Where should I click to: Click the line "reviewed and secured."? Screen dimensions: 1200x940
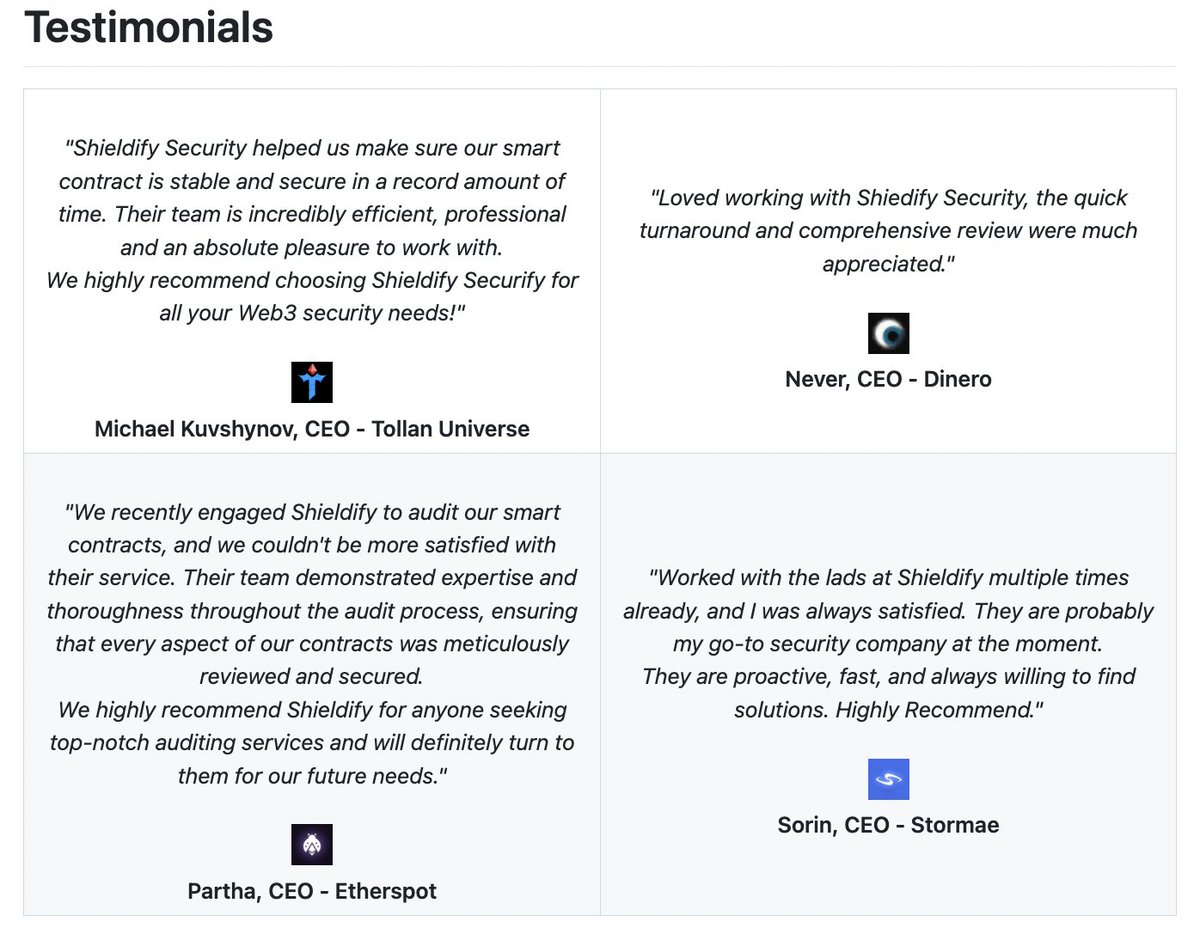click(x=312, y=676)
